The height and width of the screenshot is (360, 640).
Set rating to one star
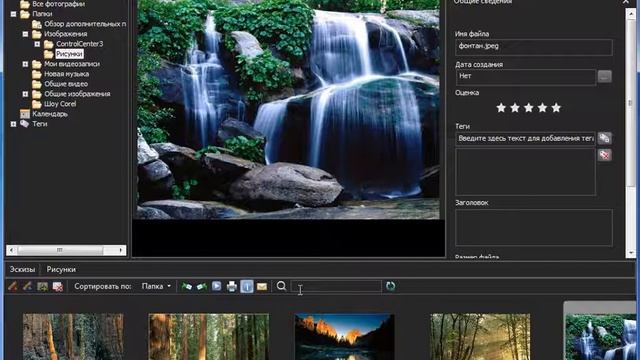pos(501,108)
